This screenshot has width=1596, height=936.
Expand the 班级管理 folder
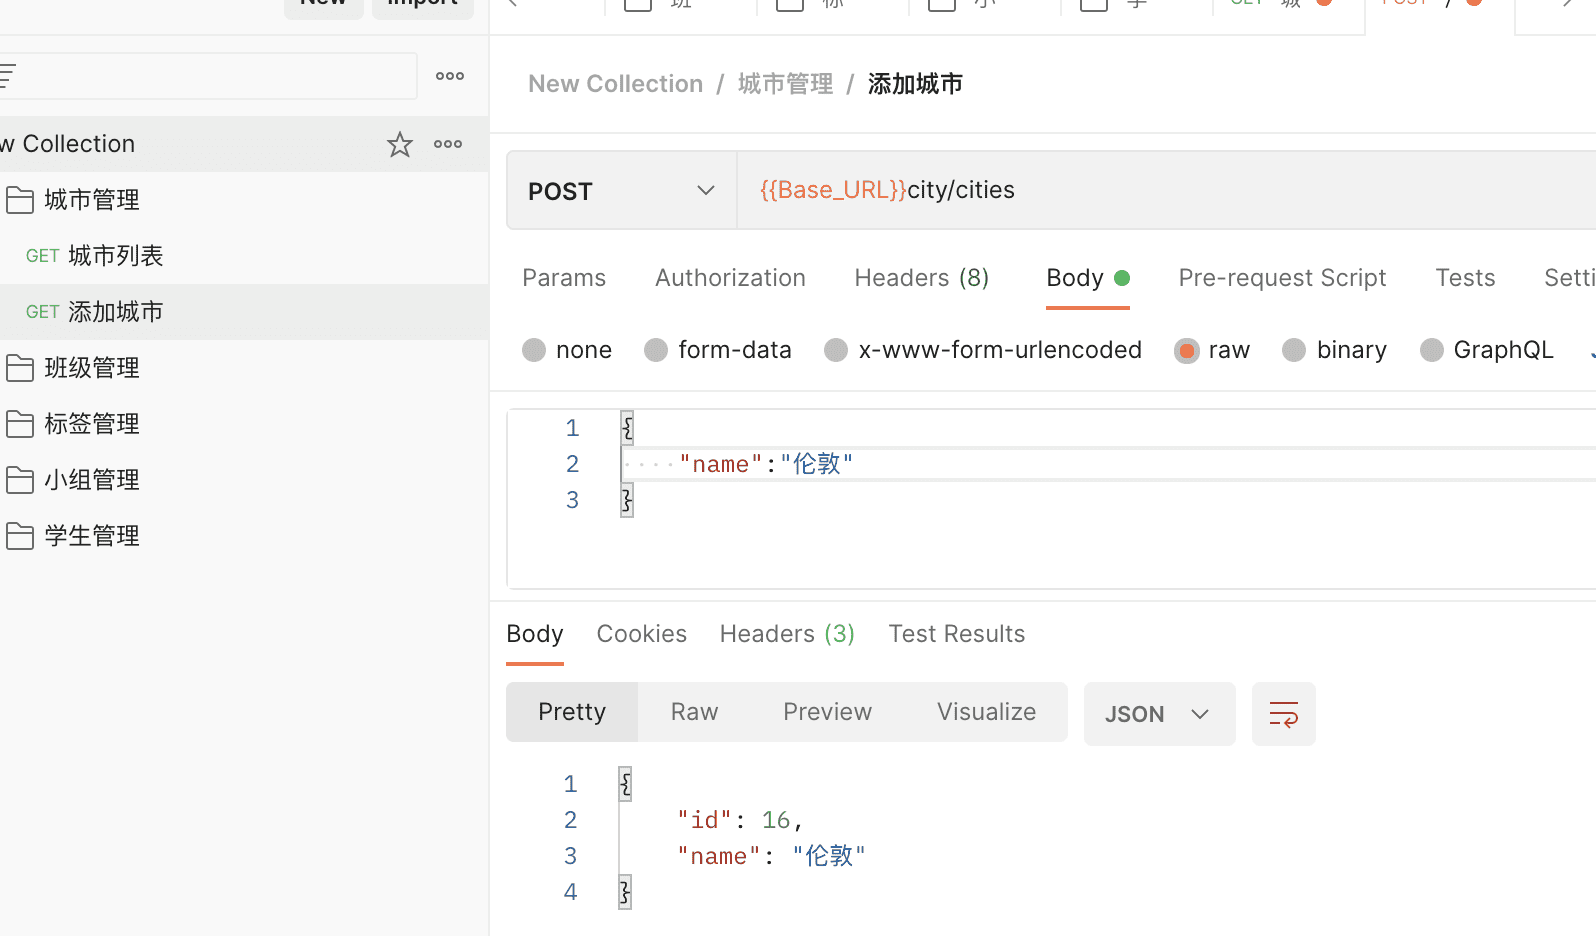coord(244,368)
